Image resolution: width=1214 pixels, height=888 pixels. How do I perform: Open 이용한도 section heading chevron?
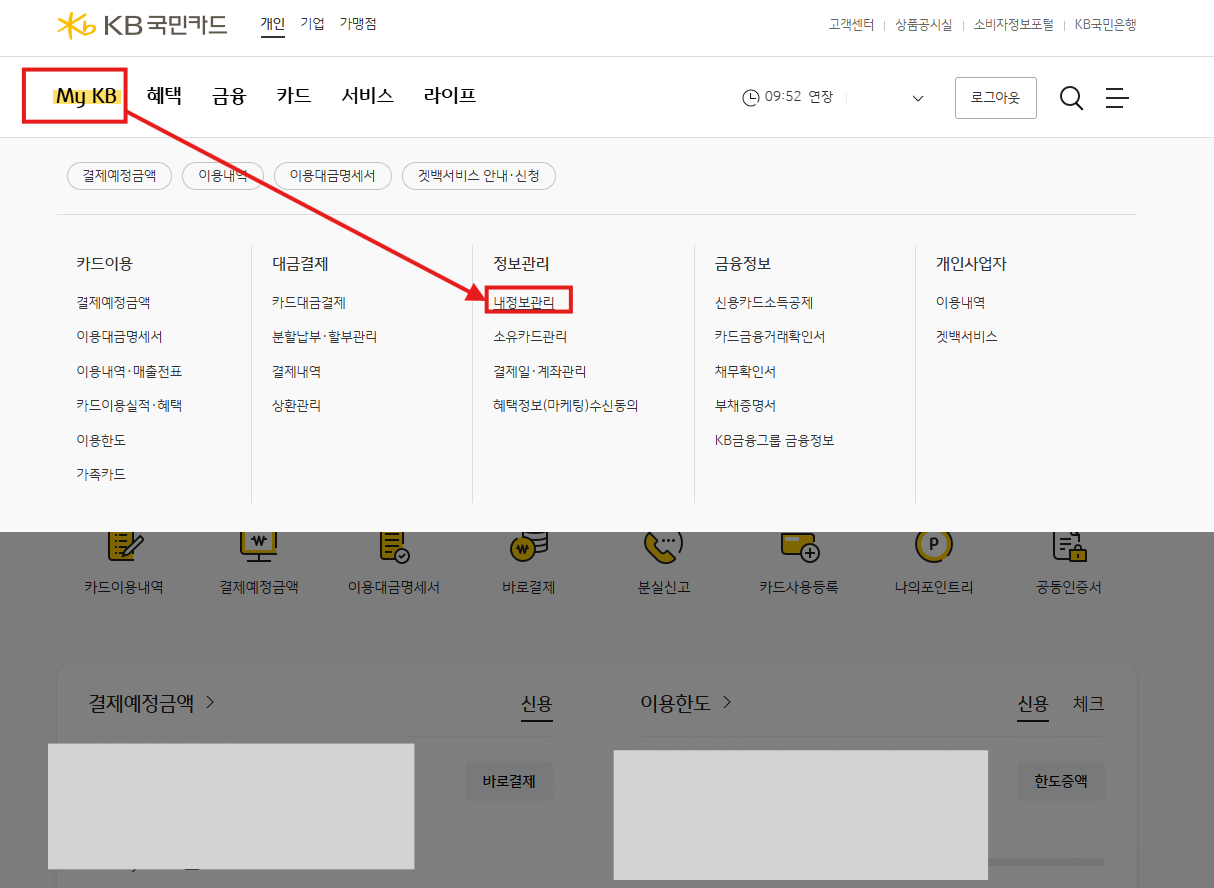727,702
